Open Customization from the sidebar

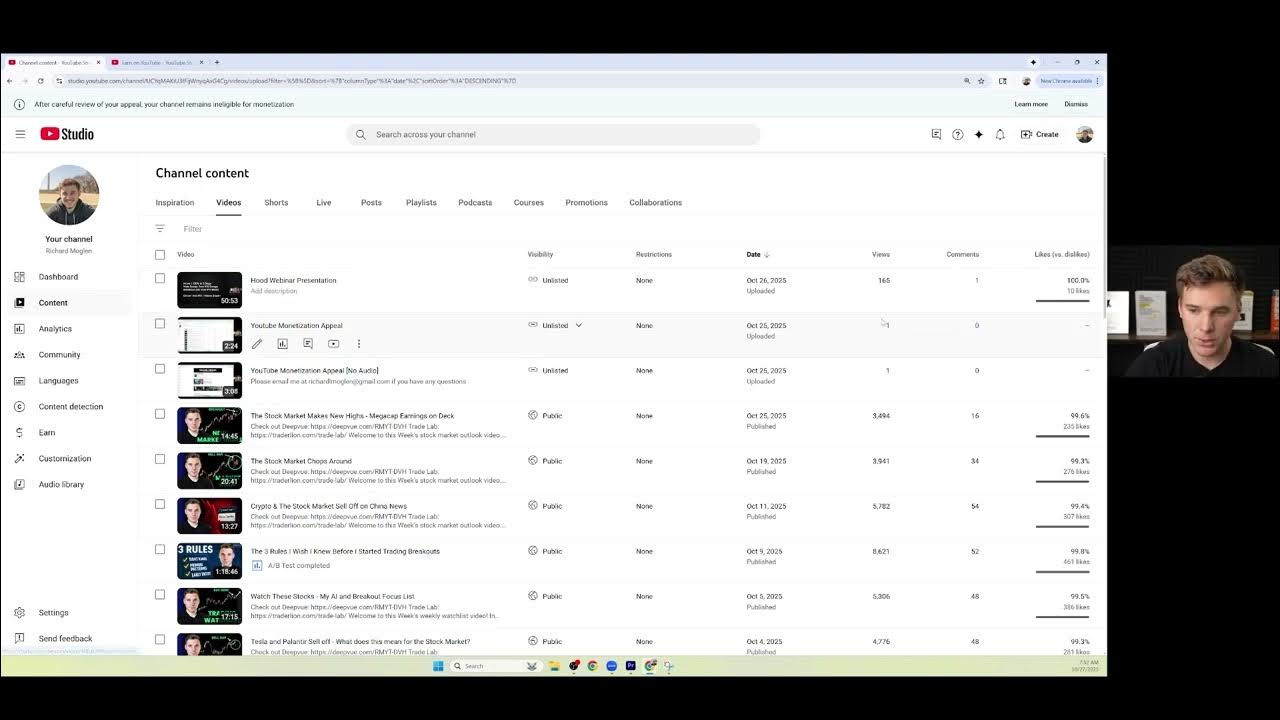point(64,459)
